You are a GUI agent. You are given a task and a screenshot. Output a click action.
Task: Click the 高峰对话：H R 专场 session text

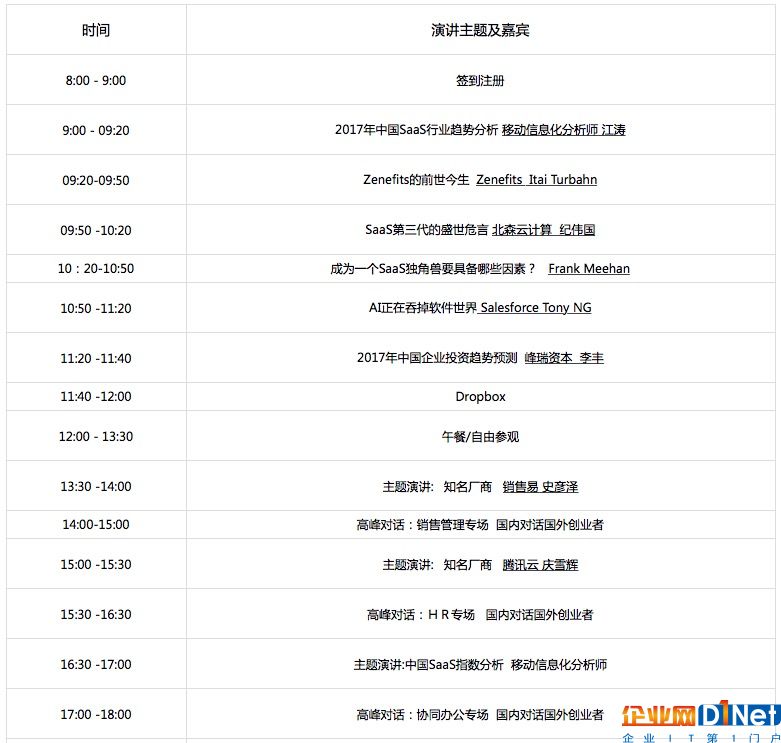click(x=421, y=615)
